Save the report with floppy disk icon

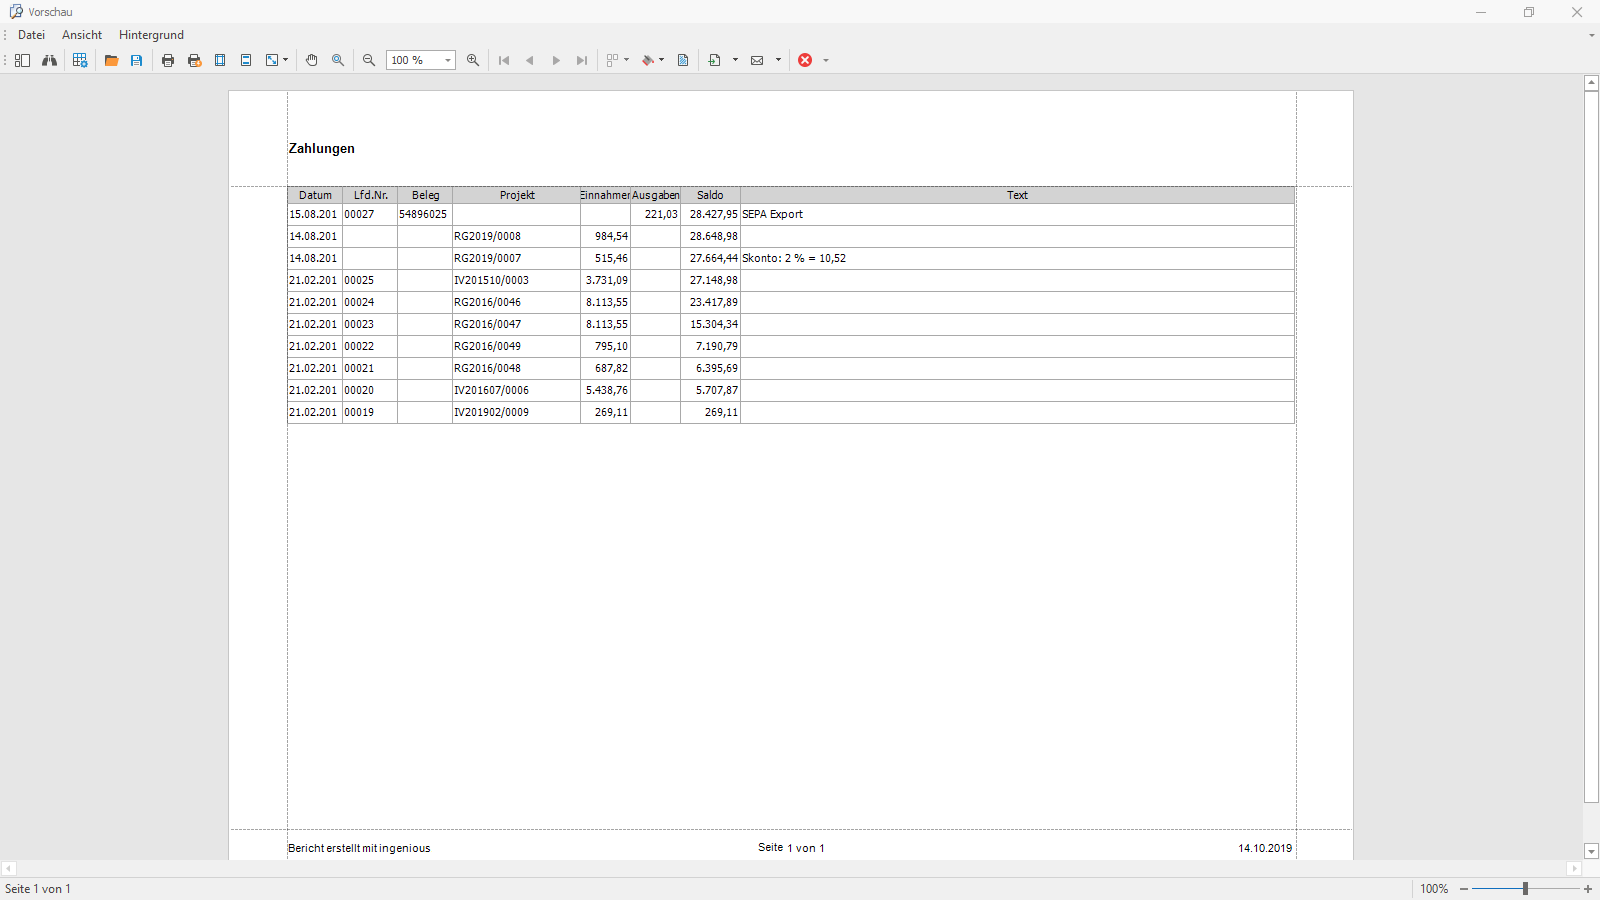(x=137, y=60)
